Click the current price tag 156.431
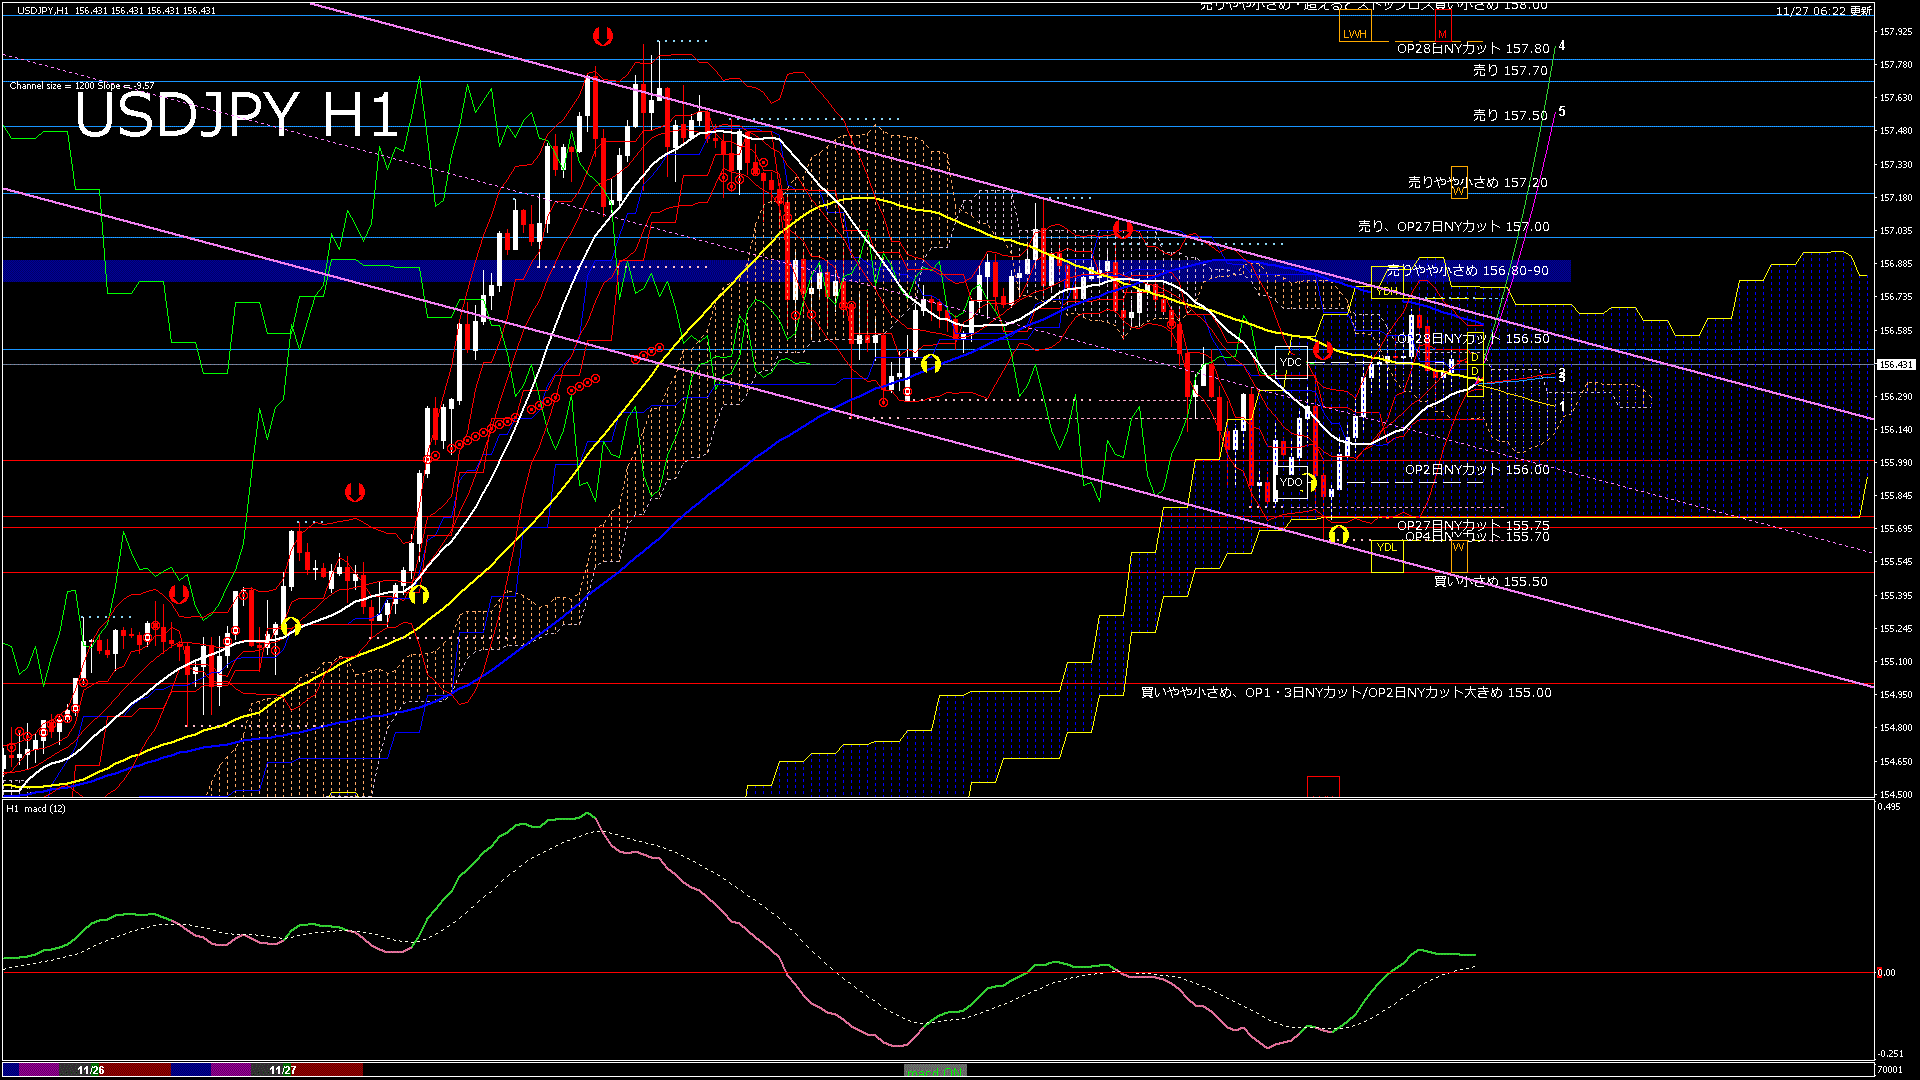The image size is (1920, 1080). point(1896,365)
